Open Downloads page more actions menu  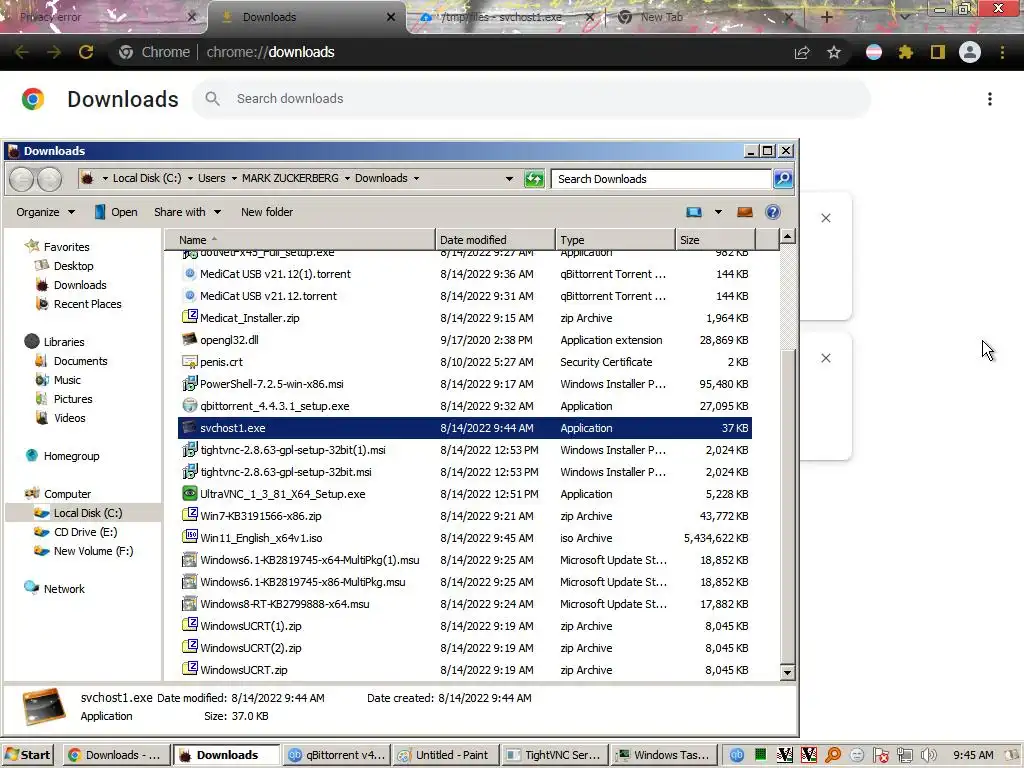(x=990, y=99)
